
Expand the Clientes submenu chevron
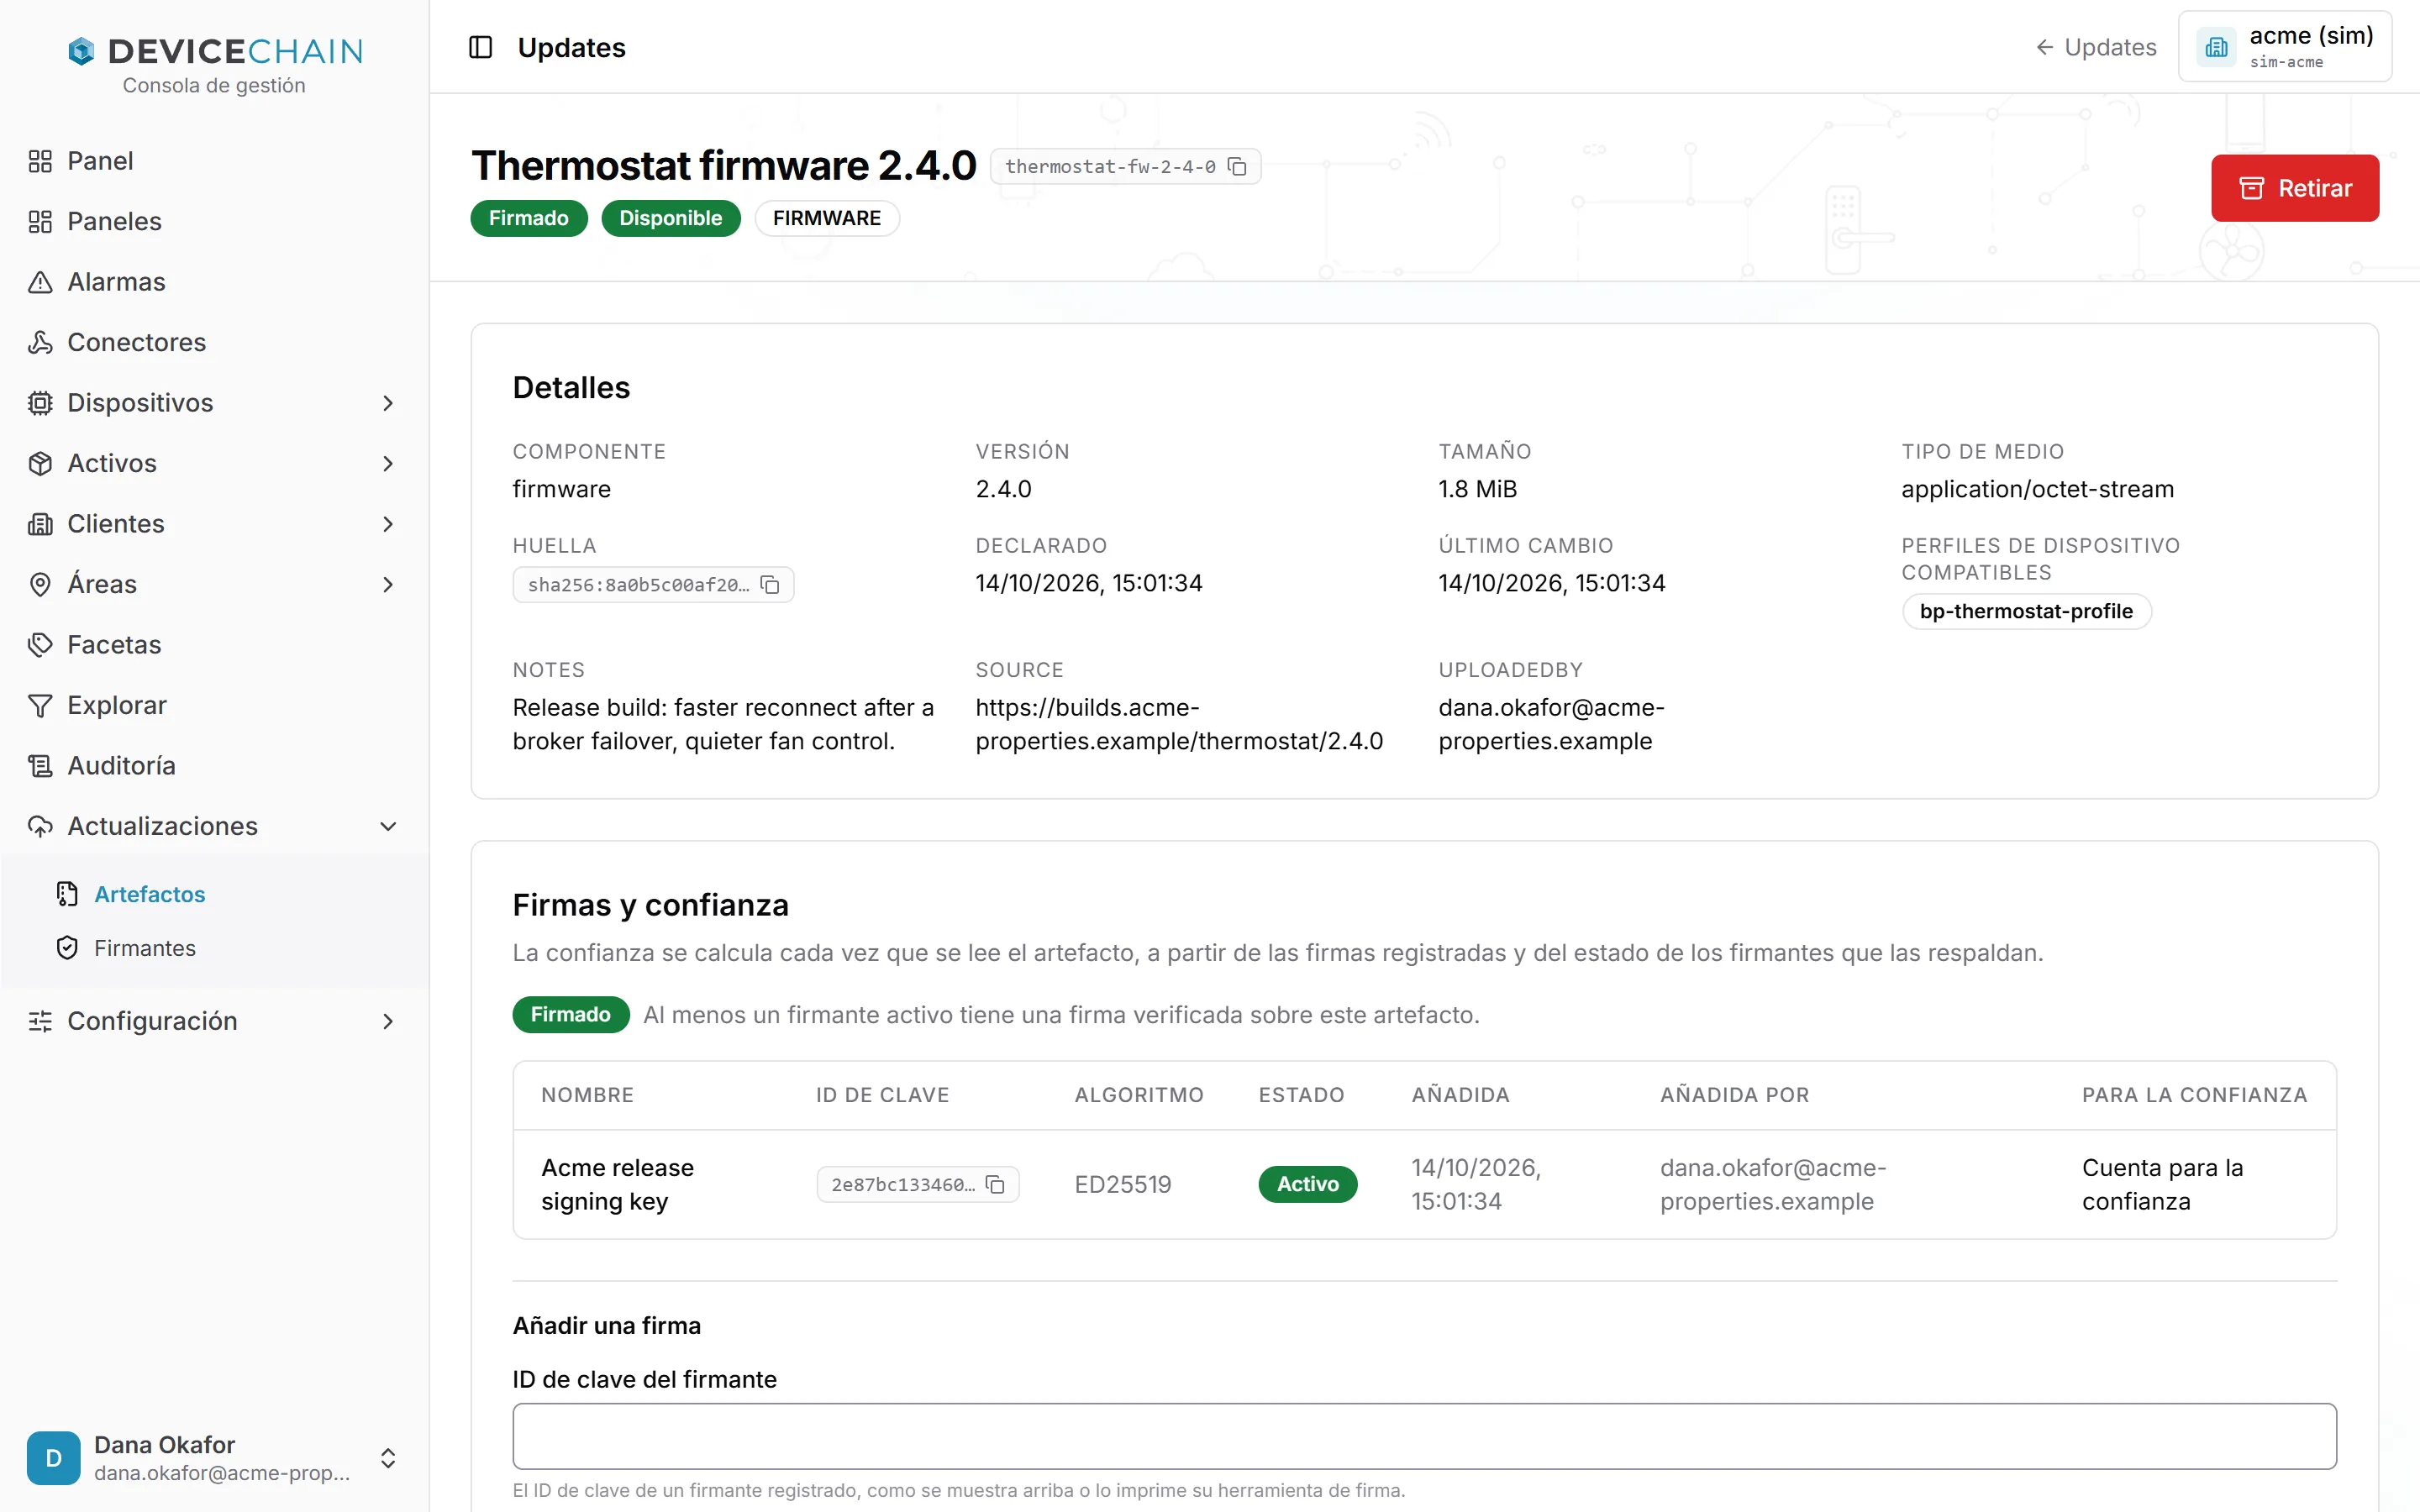pyautogui.click(x=388, y=524)
